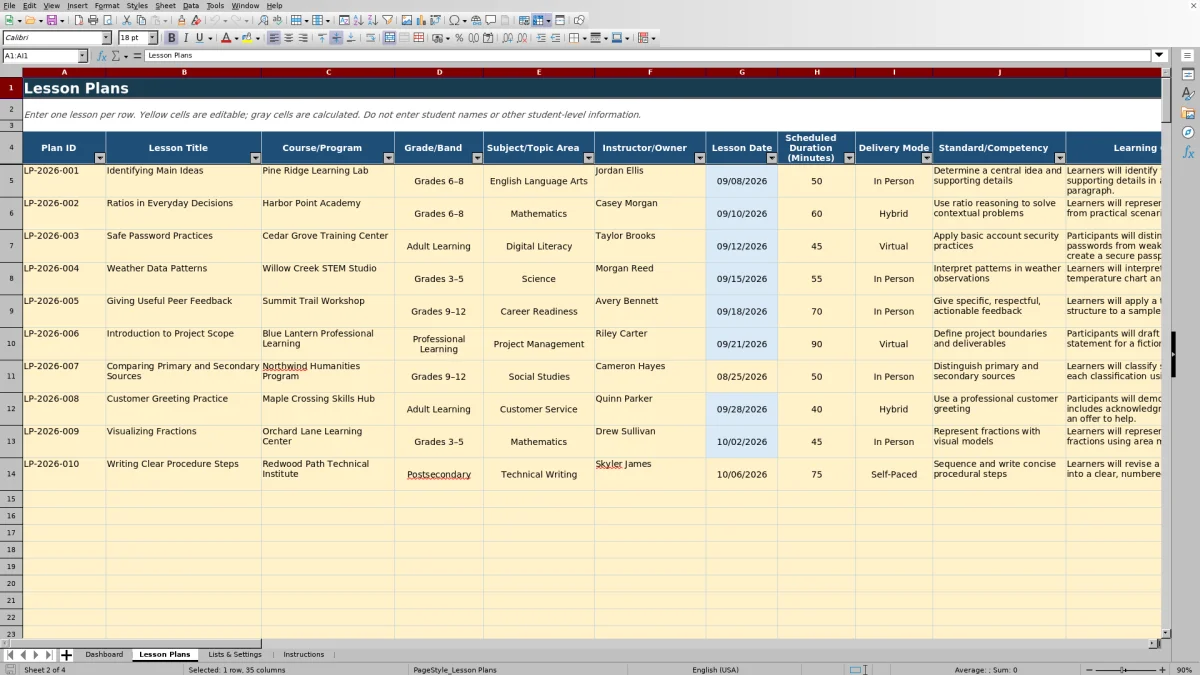
Task: Click the Name Box showing A1:AI1
Action: coord(39,56)
